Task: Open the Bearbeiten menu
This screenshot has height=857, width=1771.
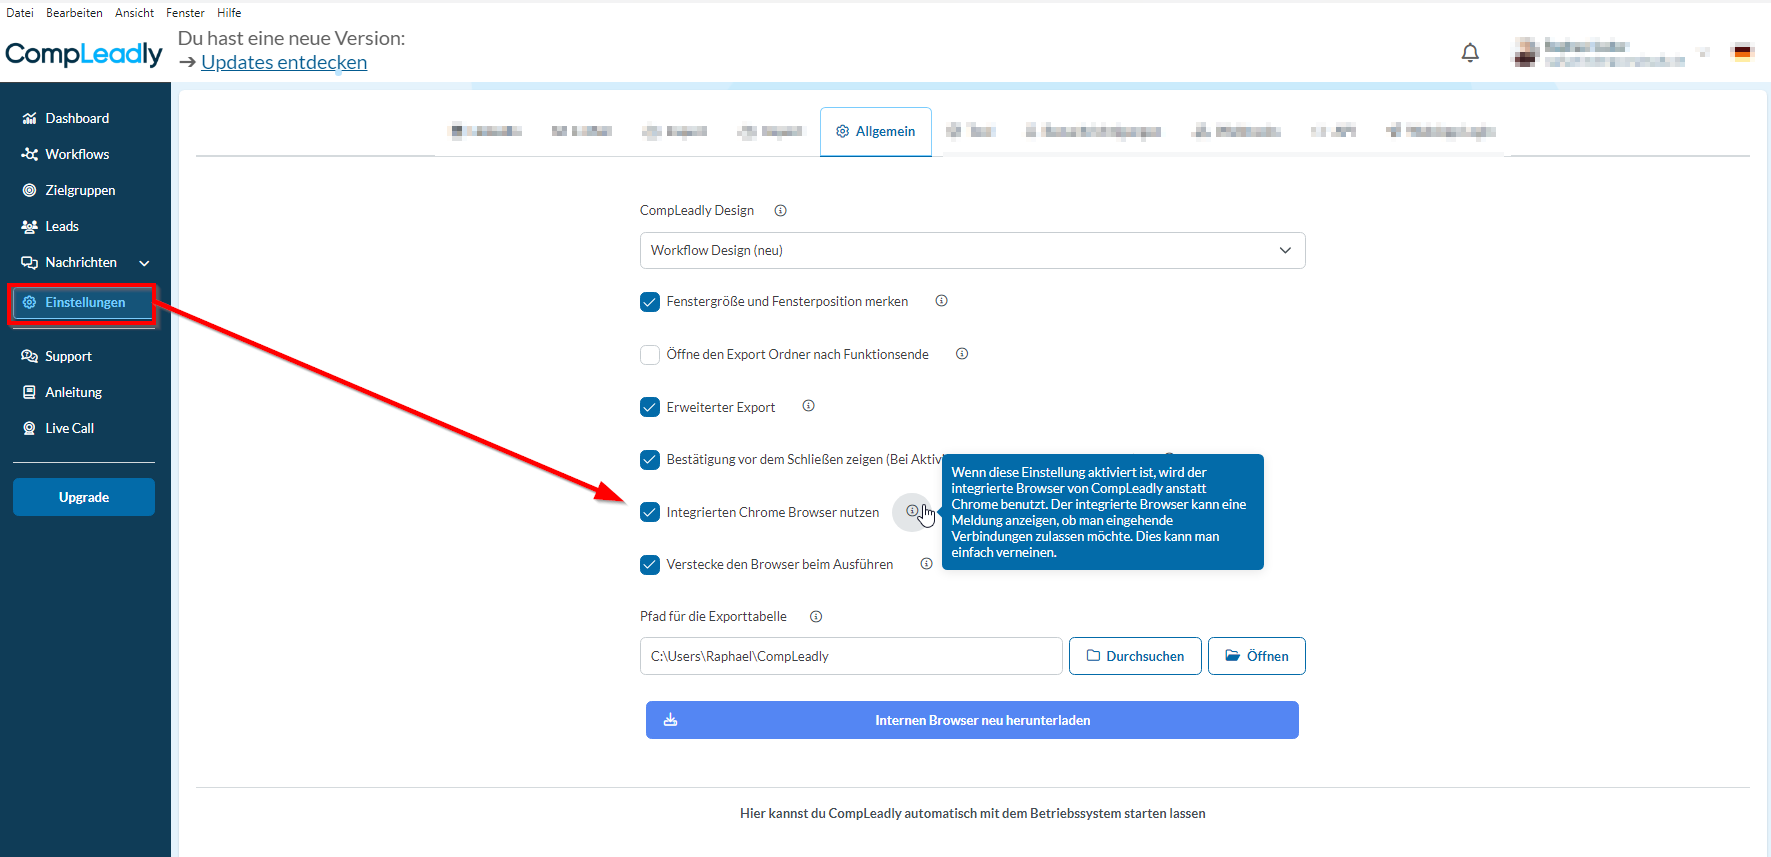Action: point(74,13)
